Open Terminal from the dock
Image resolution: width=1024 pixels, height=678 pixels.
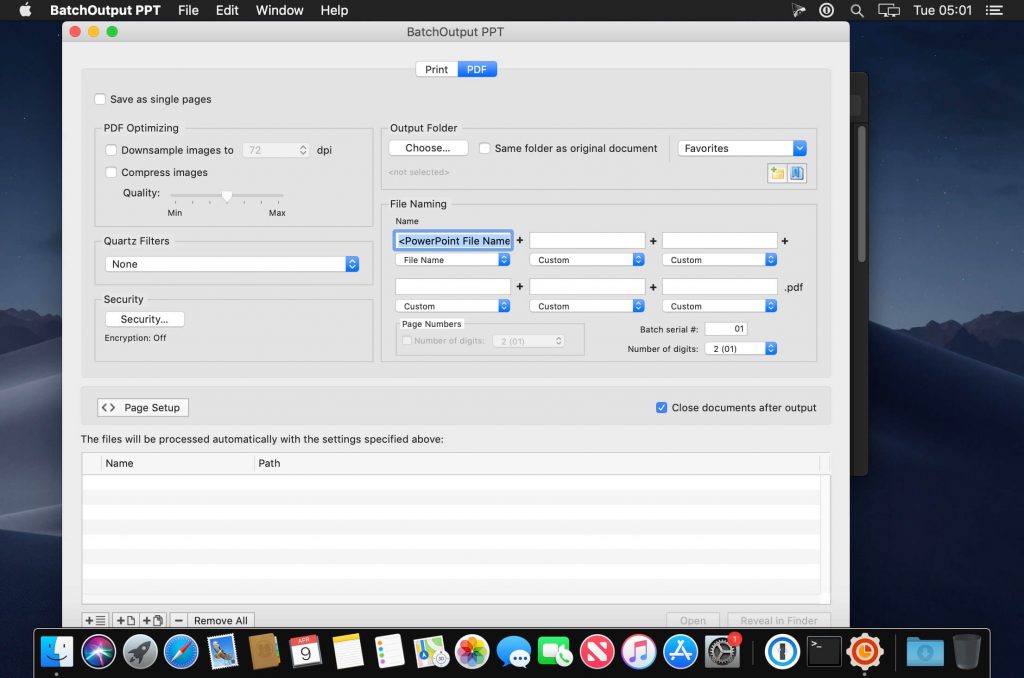coord(824,651)
